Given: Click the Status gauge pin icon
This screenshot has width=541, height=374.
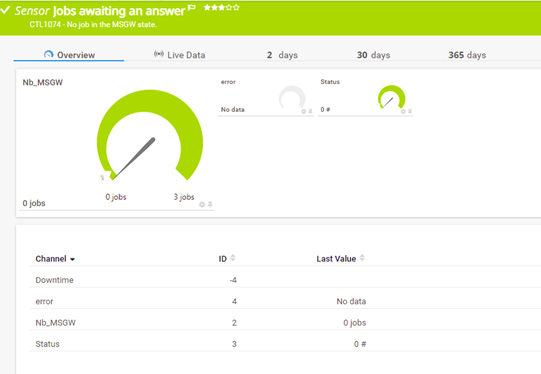Looking at the screenshot, I should tap(410, 111).
